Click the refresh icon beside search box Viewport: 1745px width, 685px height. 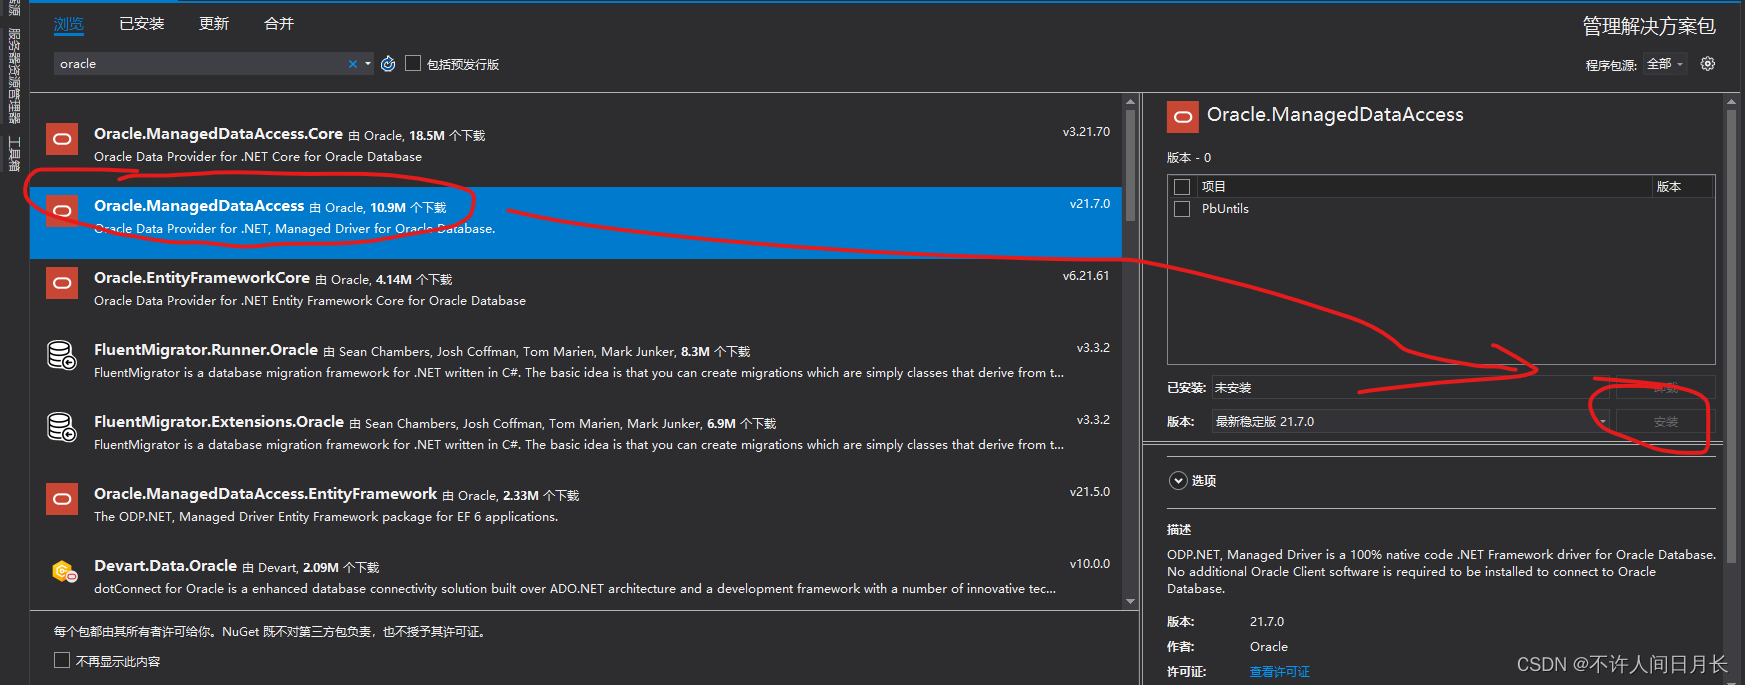(x=388, y=64)
